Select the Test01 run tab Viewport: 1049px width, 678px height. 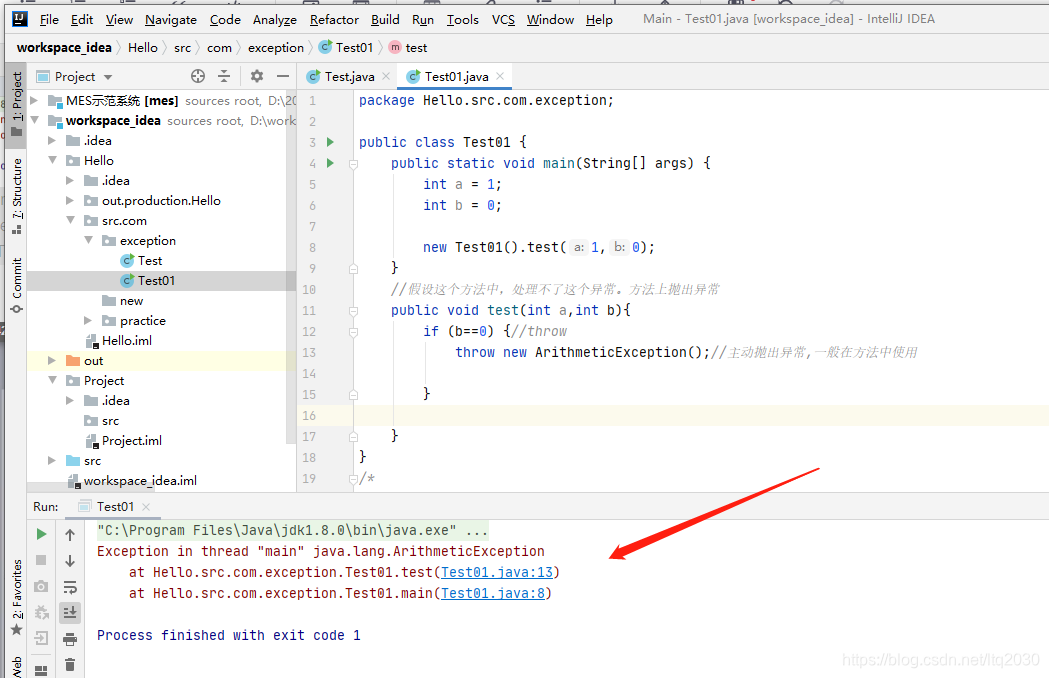114,507
